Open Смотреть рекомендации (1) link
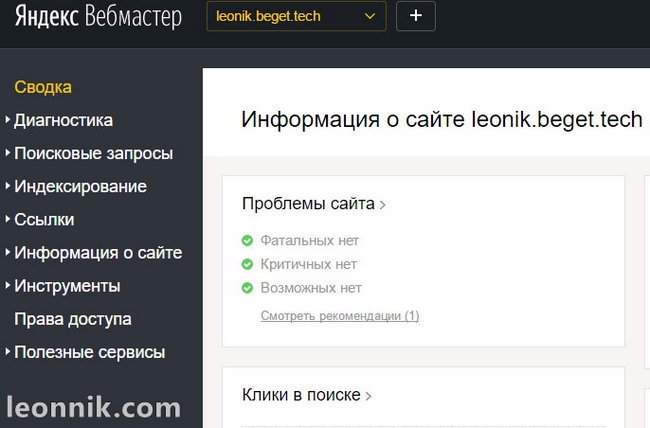The image size is (650, 428). click(340, 316)
